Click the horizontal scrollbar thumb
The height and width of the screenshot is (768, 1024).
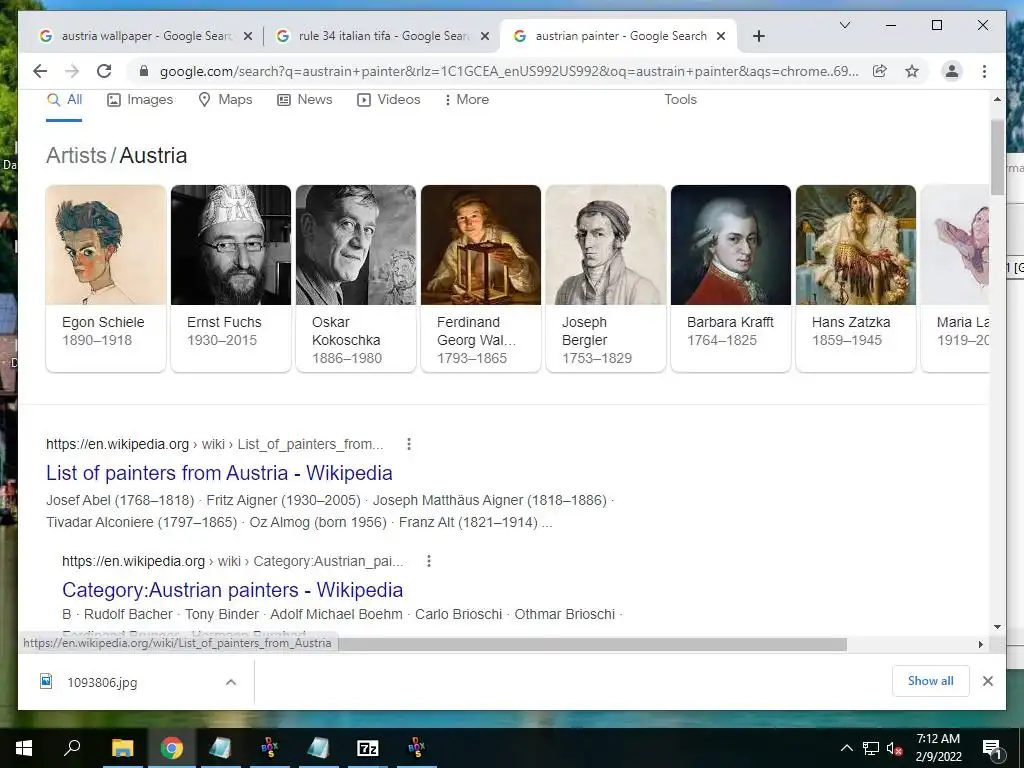(x=592, y=645)
